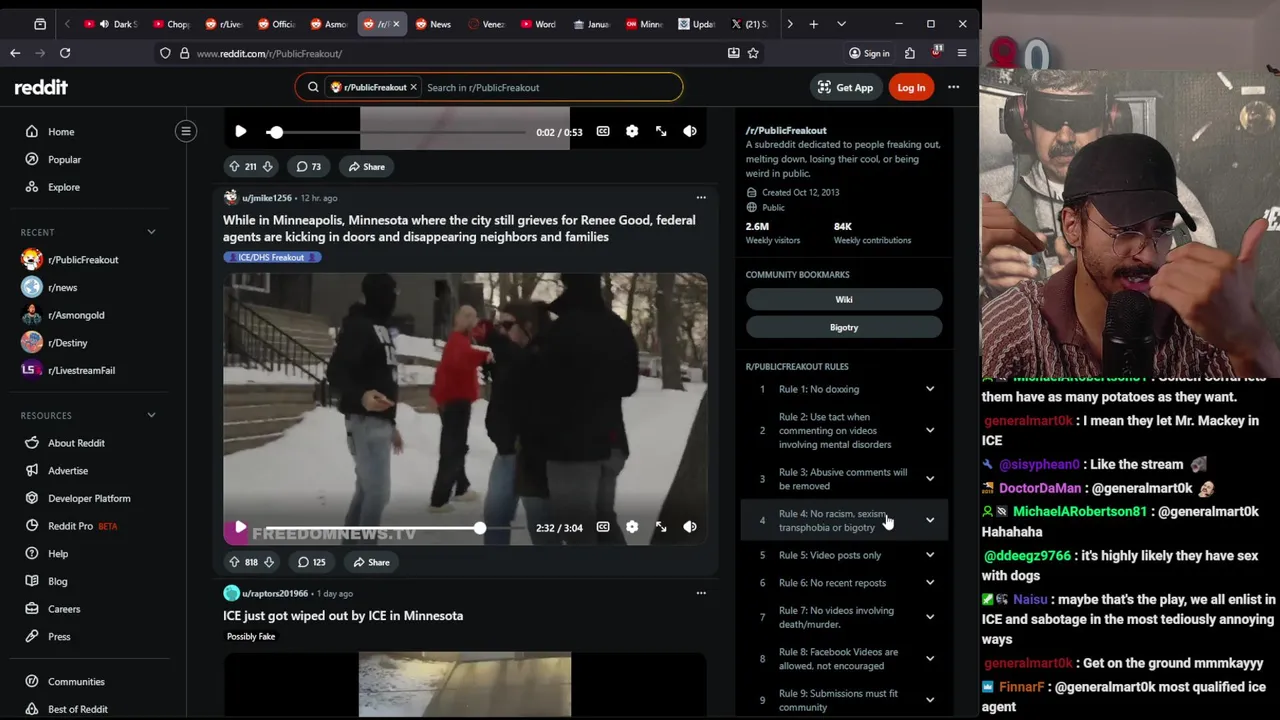Downvote the post with 211 votes
This screenshot has height=720, width=1280.
[267, 167]
